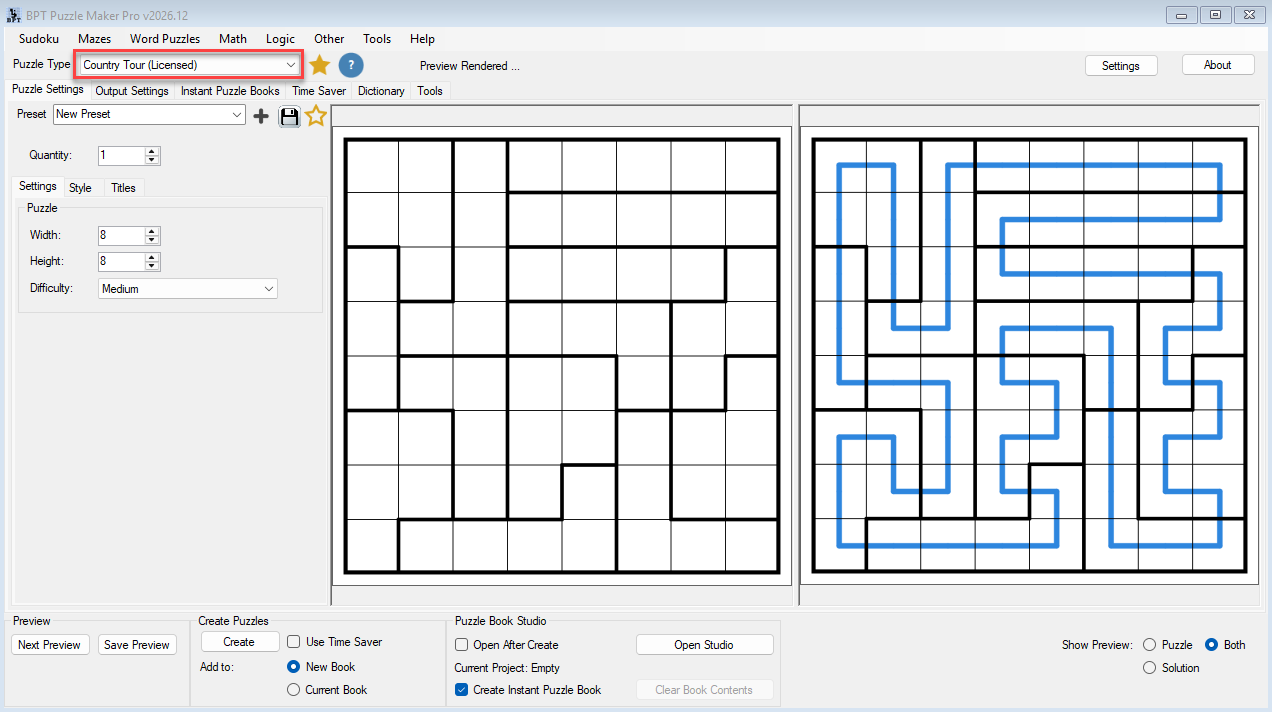The image size is (1272, 712).
Task: Click the 'Preview Rendered ...' status text
Action: pyautogui.click(x=470, y=66)
